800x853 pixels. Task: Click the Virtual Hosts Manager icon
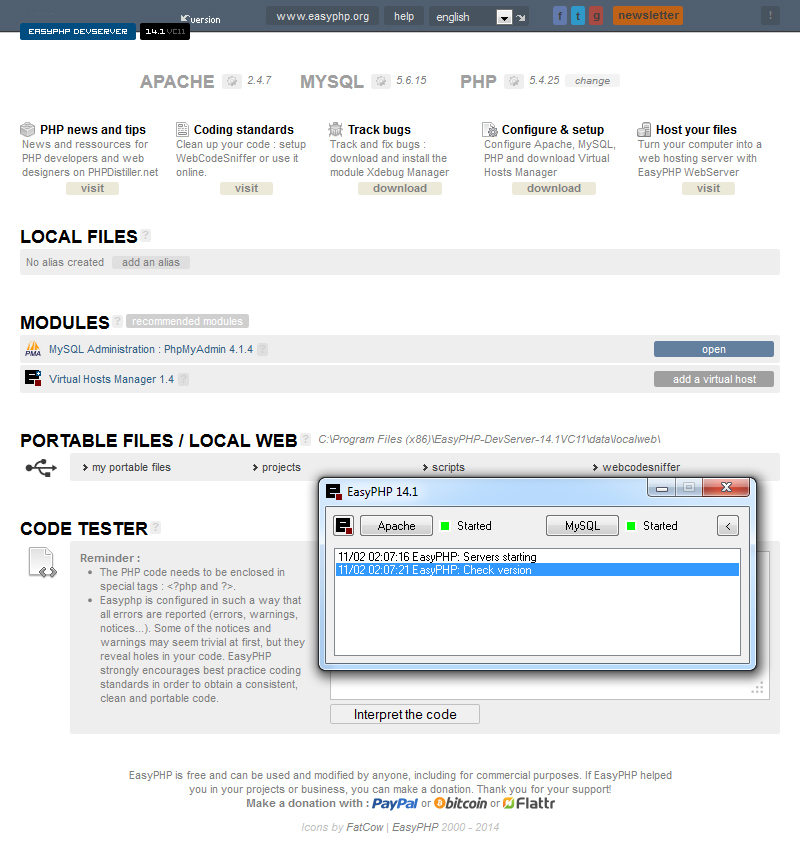click(32, 379)
